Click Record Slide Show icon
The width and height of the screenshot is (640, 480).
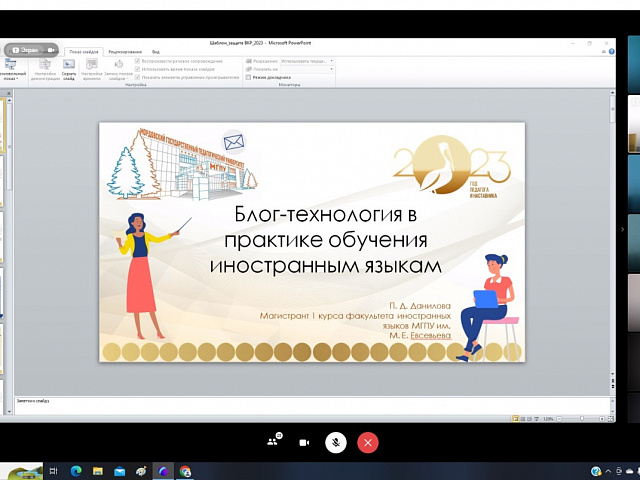(116, 68)
